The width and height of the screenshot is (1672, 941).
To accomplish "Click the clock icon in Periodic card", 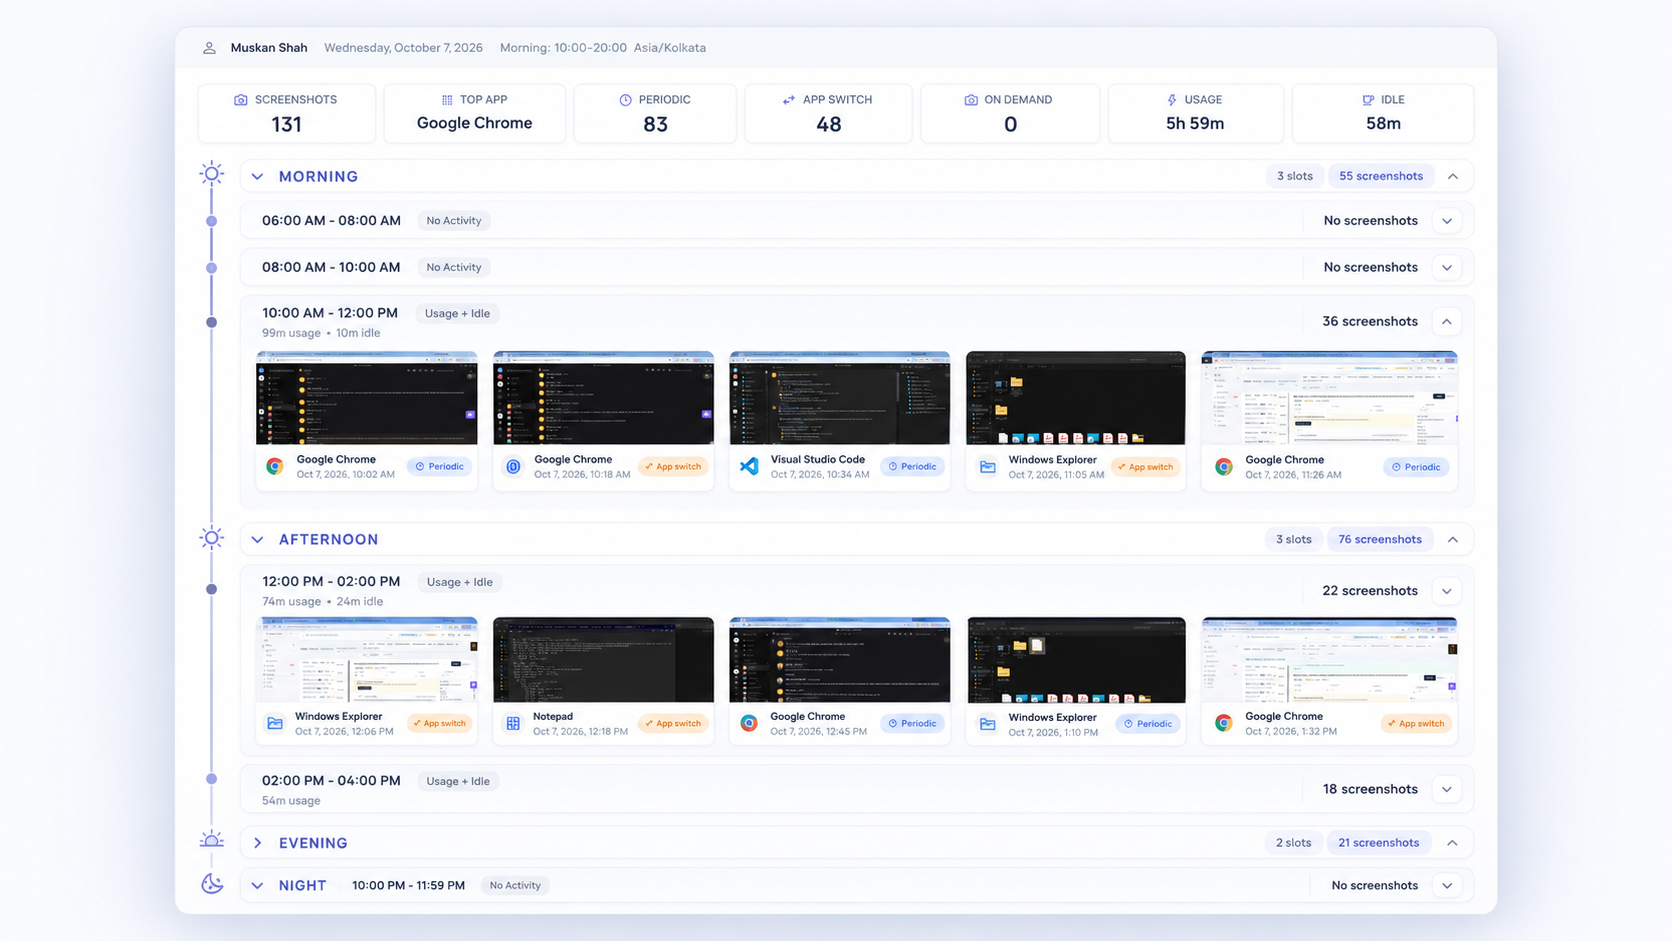I will (625, 100).
